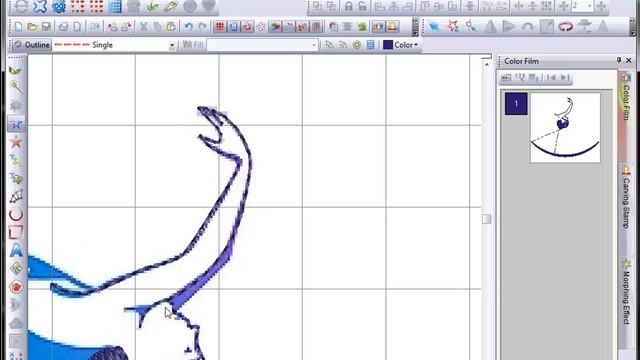640x360 pixels.
Task: Open the Fill stitch type dropdown
Action: click(314, 45)
